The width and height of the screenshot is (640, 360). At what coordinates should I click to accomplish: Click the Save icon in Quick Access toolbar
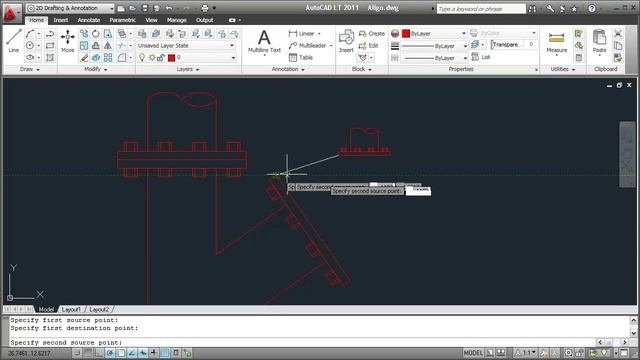click(144, 8)
